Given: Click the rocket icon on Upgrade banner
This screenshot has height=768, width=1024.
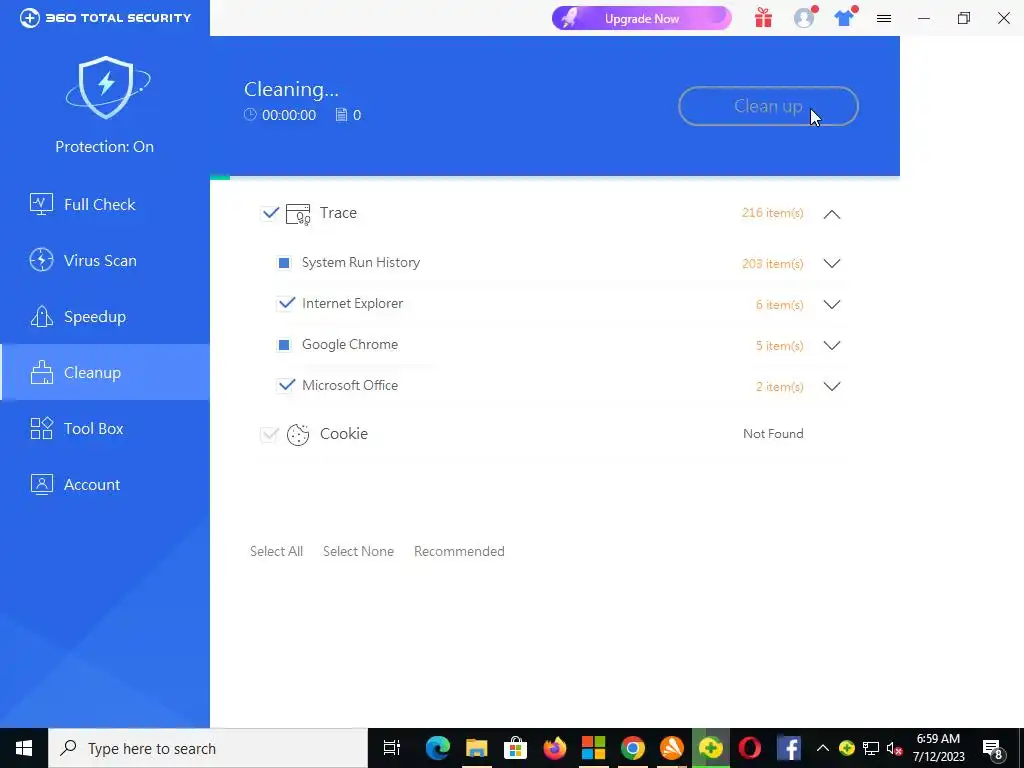Looking at the screenshot, I should tap(569, 18).
